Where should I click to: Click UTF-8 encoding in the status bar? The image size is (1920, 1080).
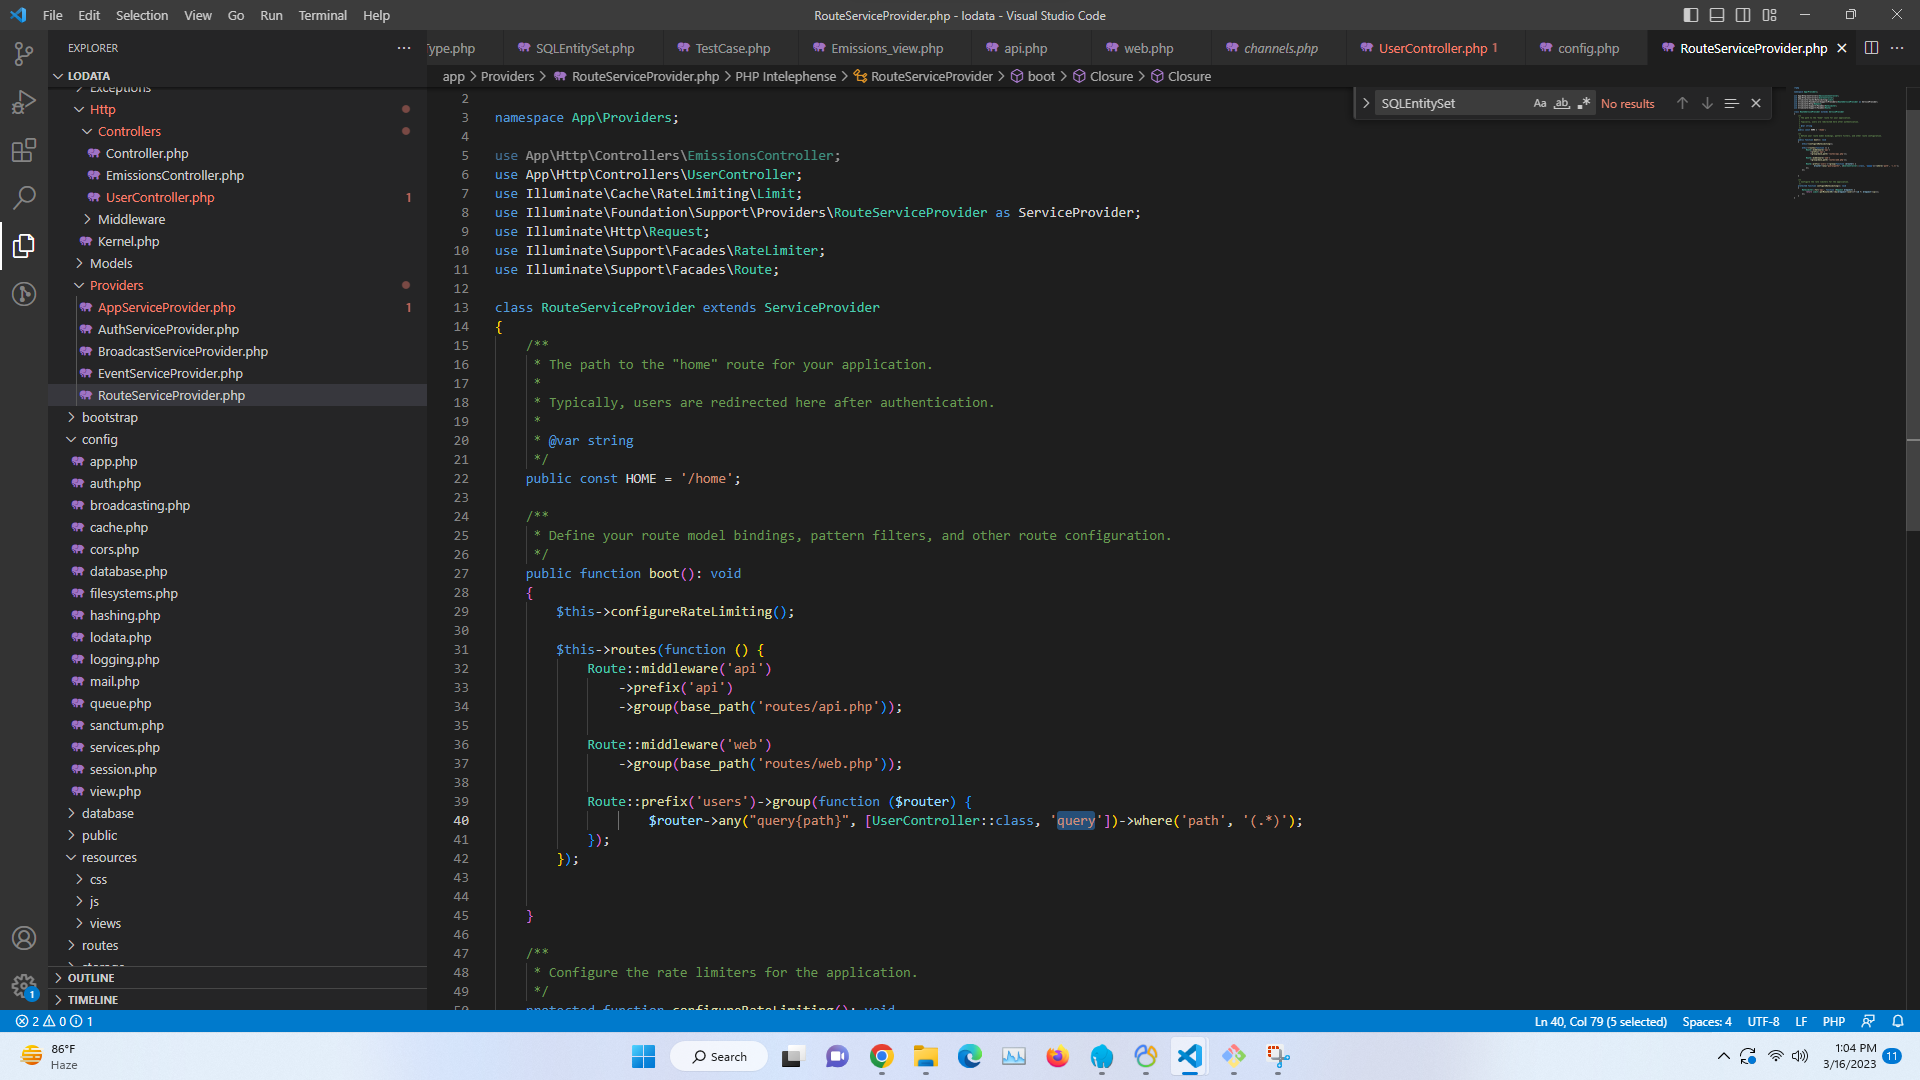click(1763, 1021)
